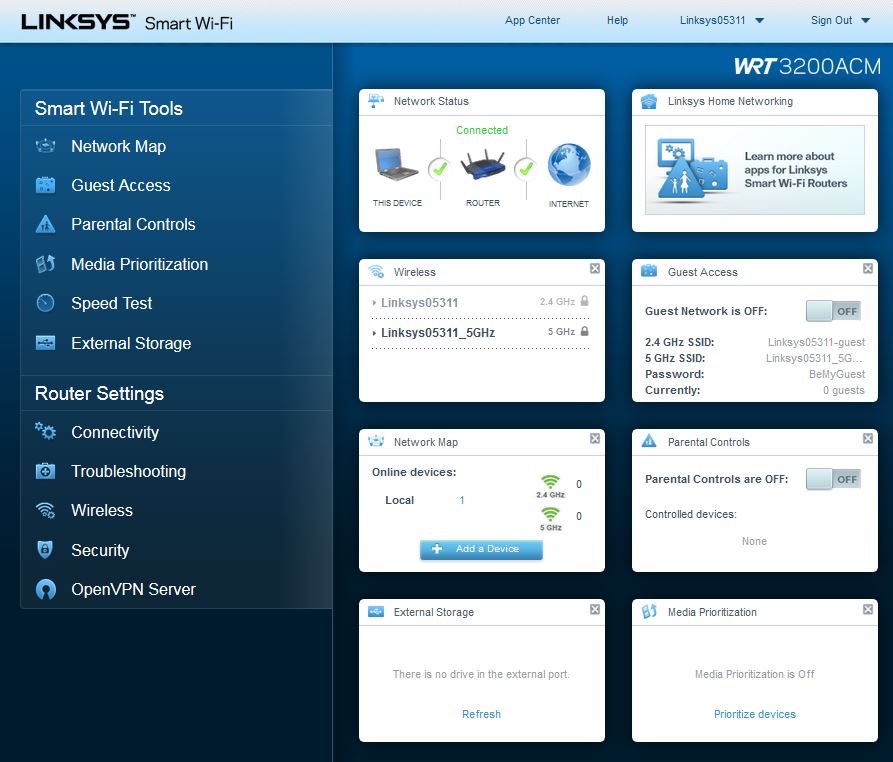Click the External Storage USB sidebar icon
The width and height of the screenshot is (893, 762).
point(46,343)
